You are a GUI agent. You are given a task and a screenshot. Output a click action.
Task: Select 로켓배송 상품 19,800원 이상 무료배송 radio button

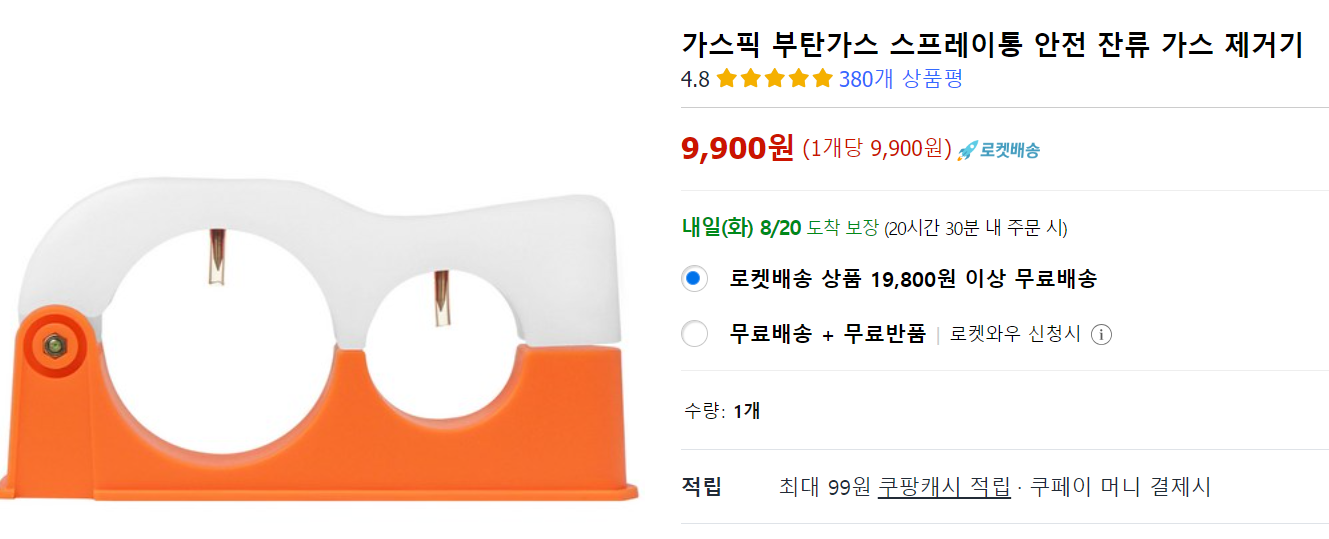pyautogui.click(x=694, y=279)
